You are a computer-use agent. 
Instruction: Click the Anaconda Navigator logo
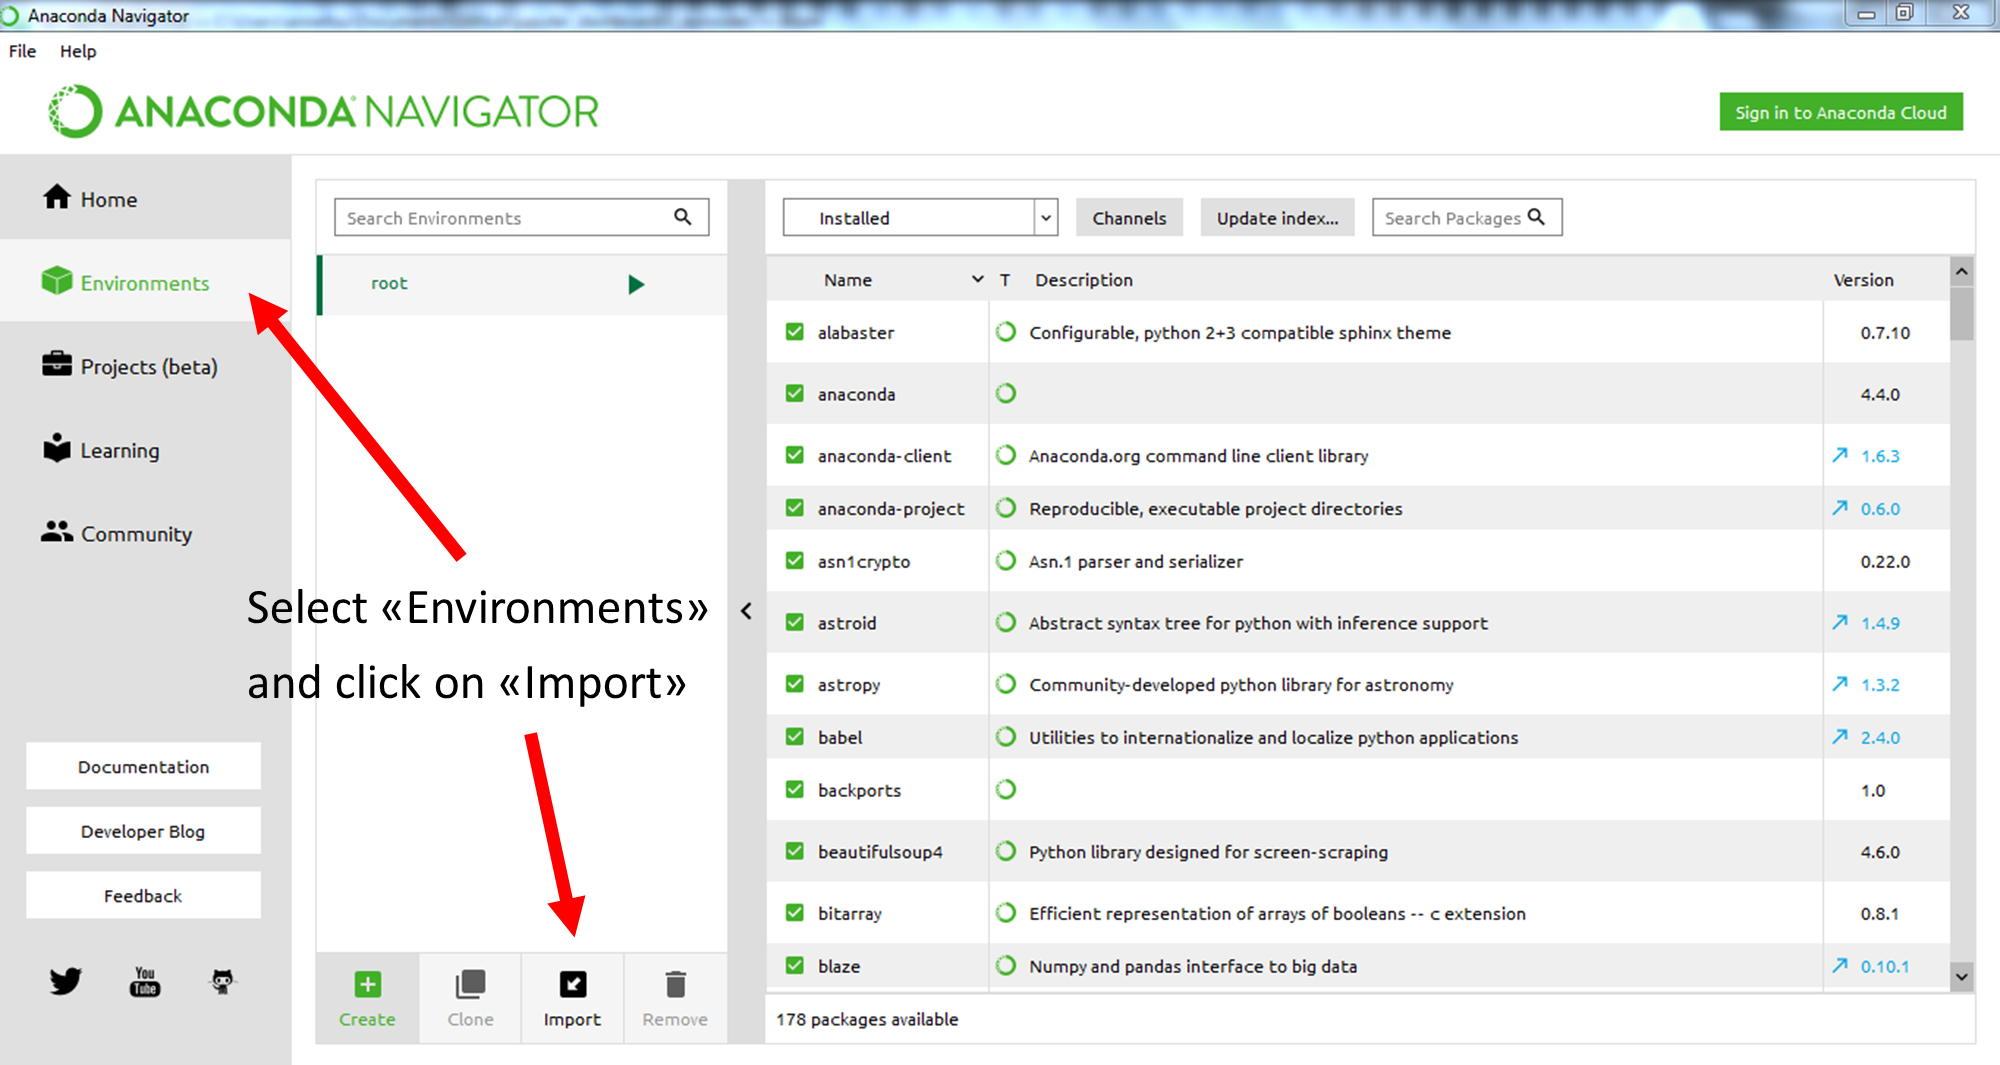tap(323, 111)
